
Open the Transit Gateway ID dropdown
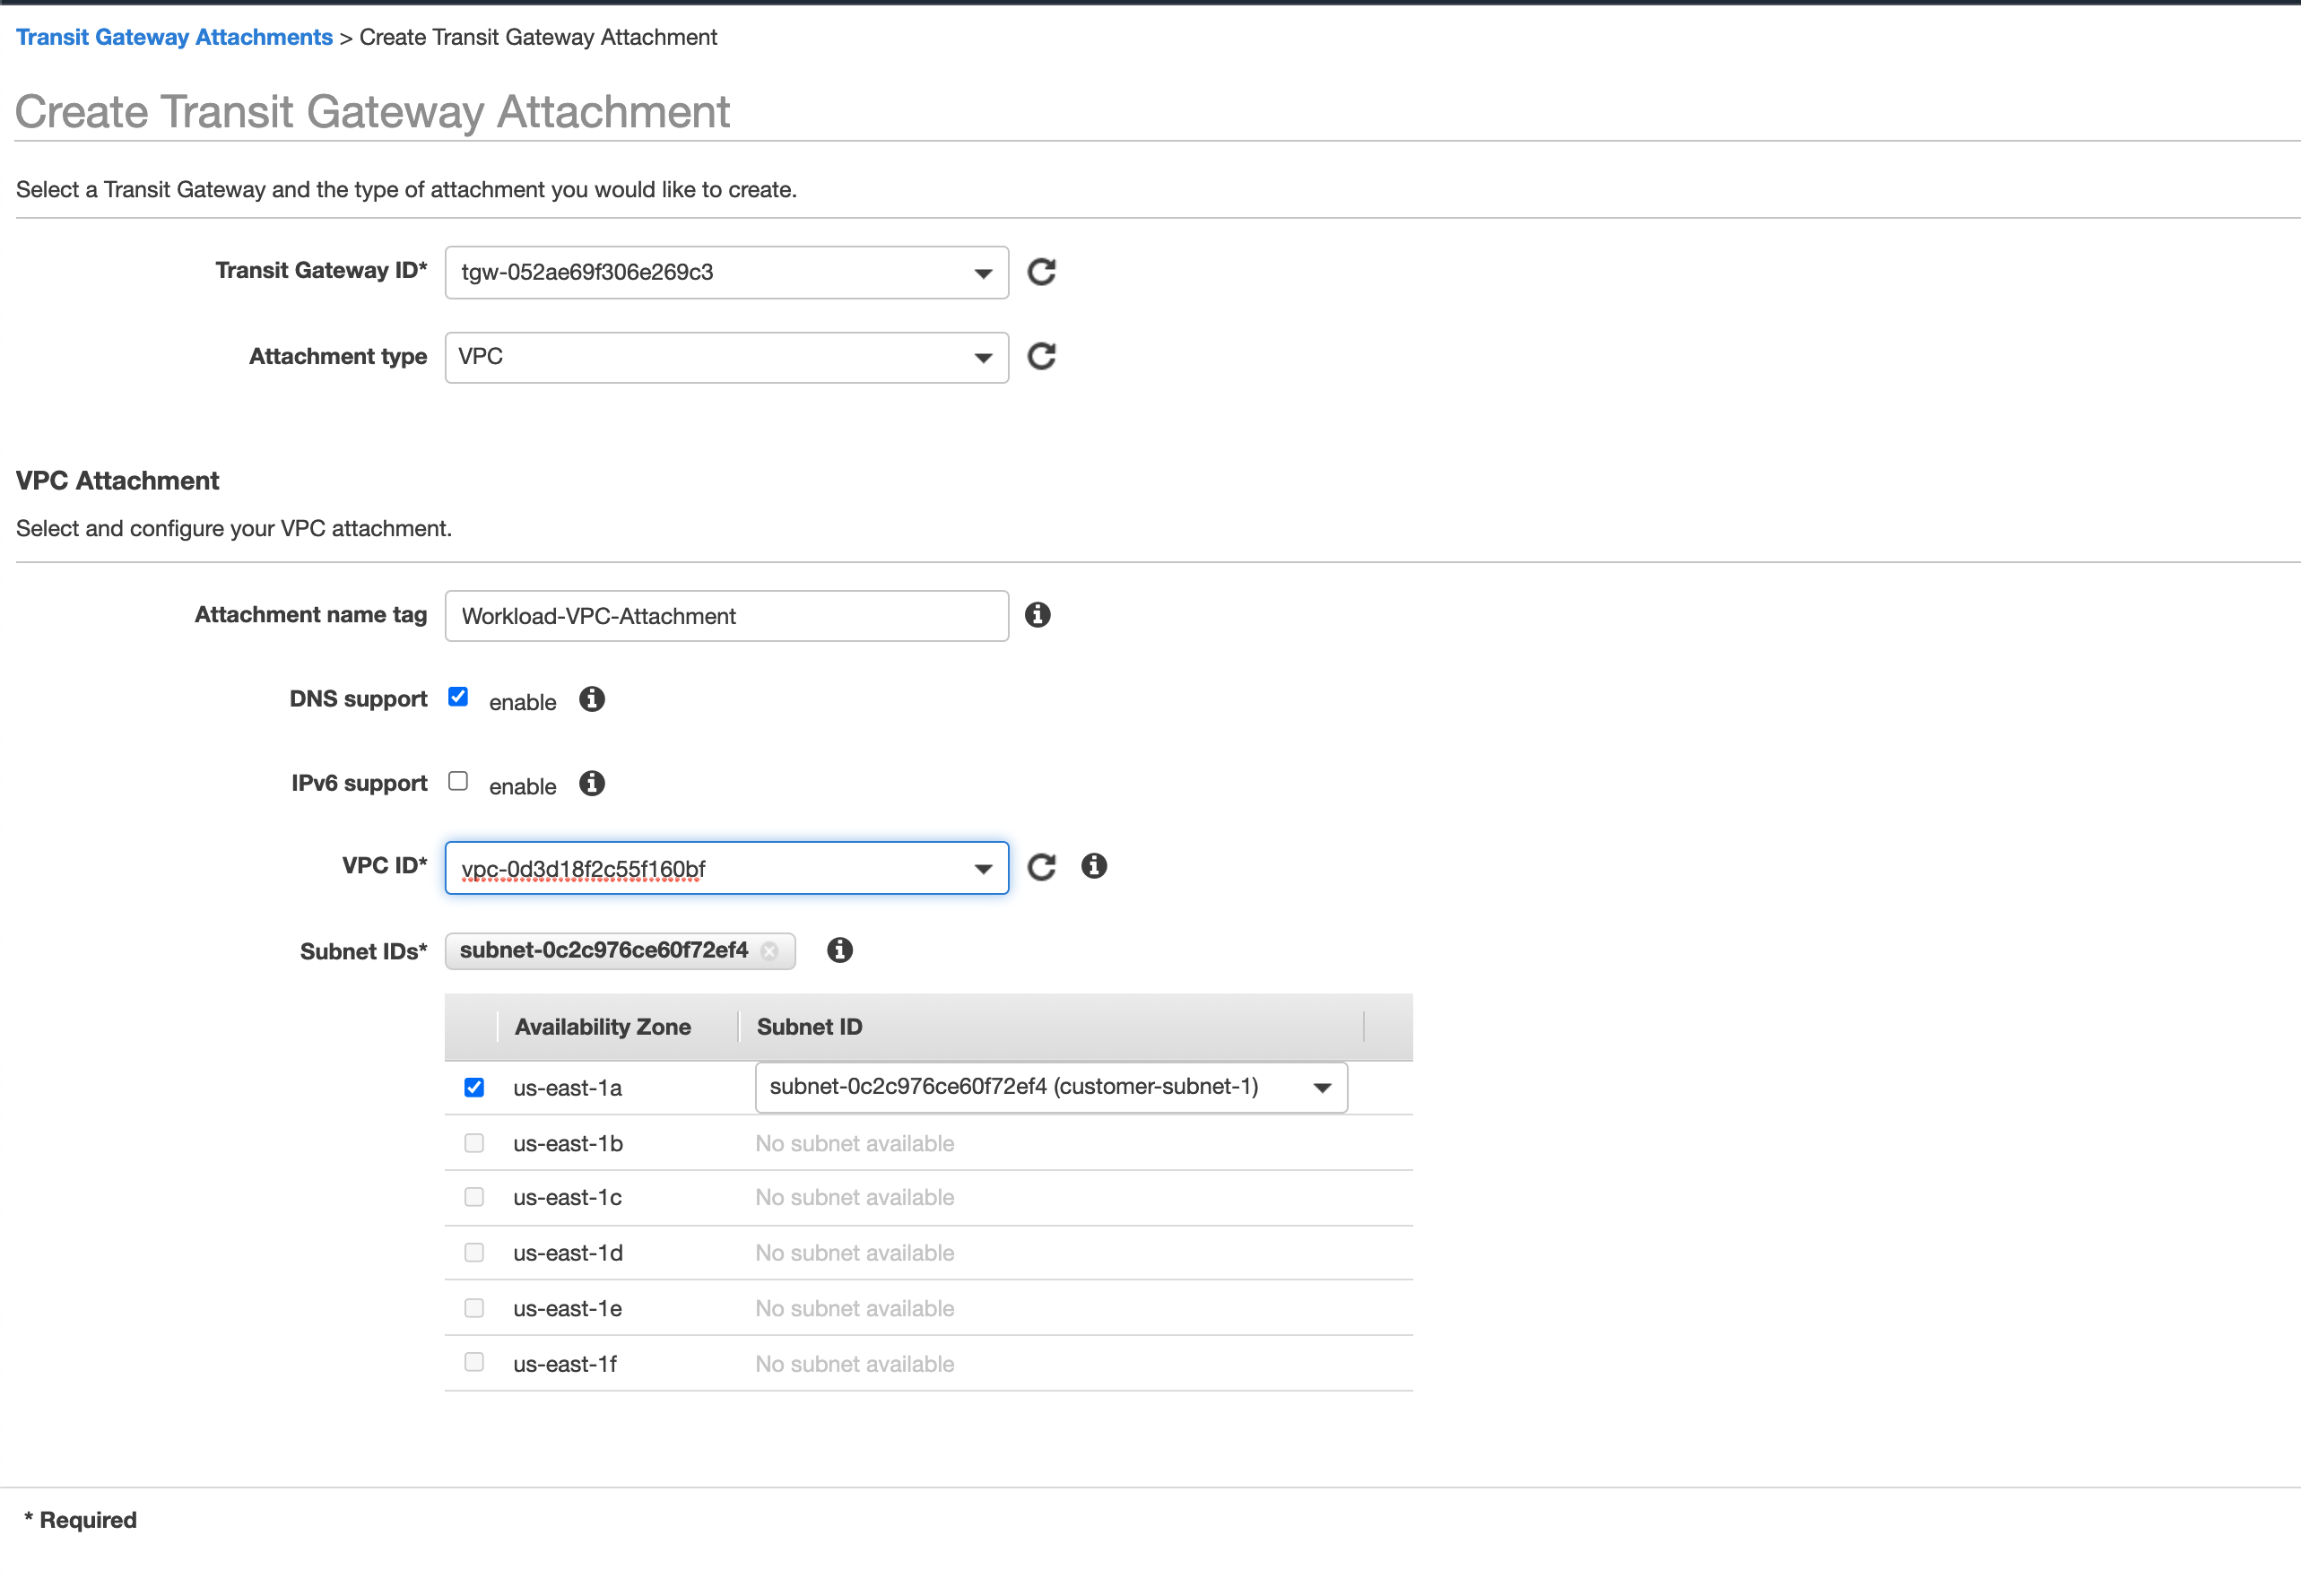coord(727,272)
